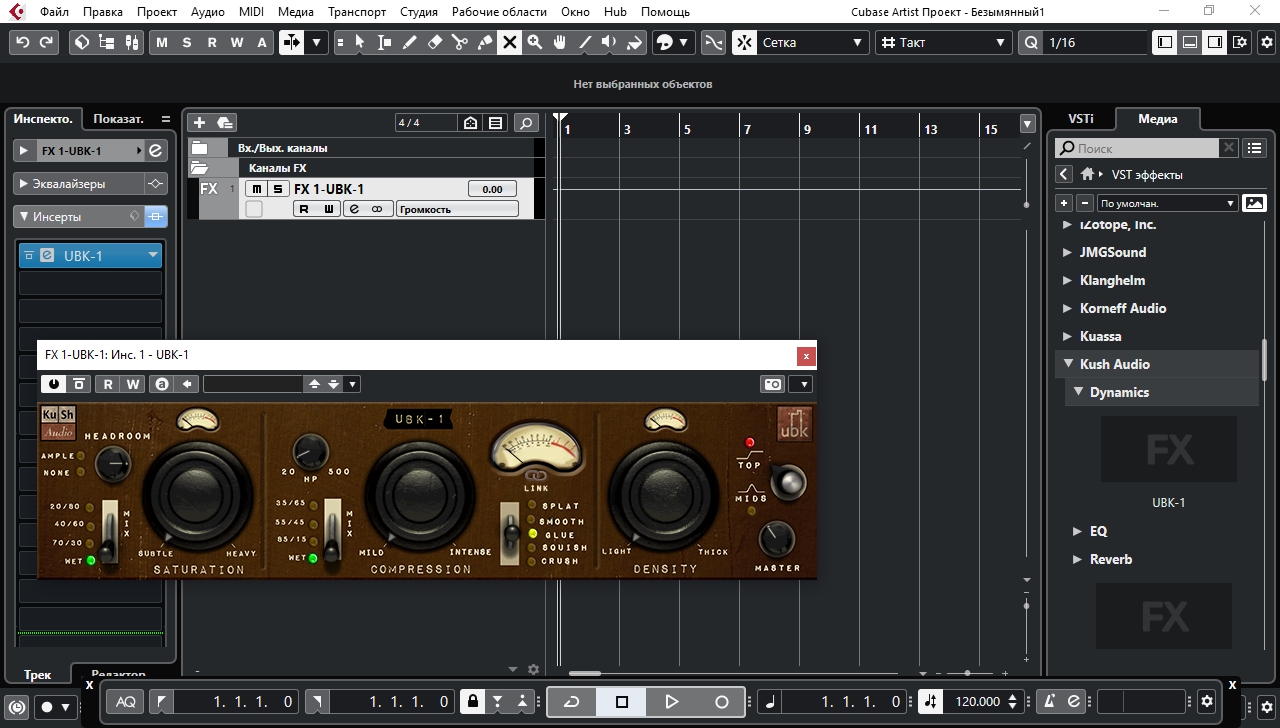The width and height of the screenshot is (1280, 728).
Task: Expand the EQ category in Kush Audio
Action: [x=1078, y=531]
